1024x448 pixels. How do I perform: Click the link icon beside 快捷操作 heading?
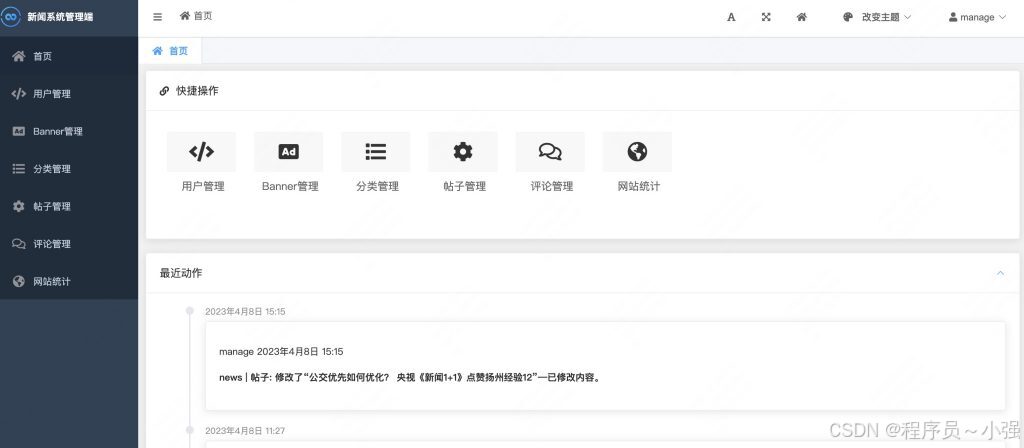point(164,91)
